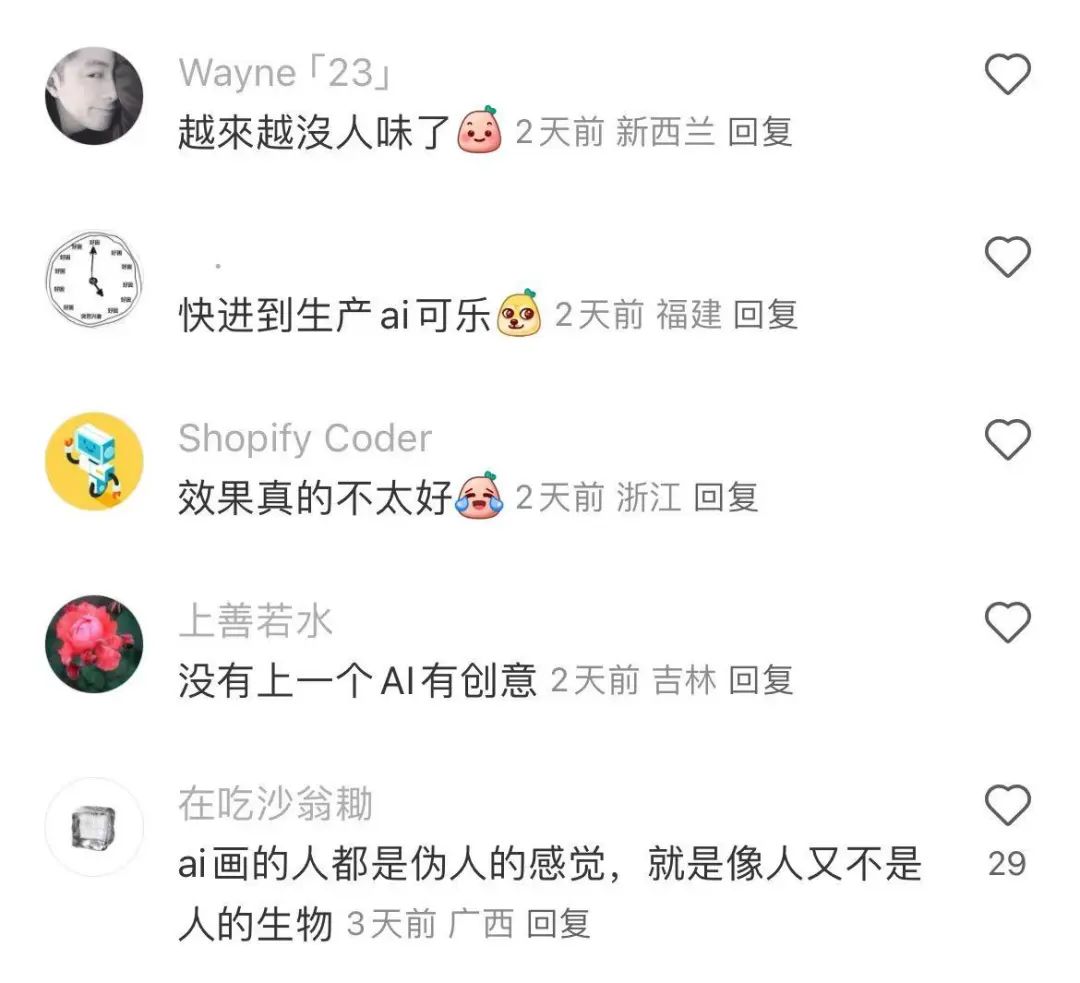This screenshot has width=1080, height=983.
Task: Open the clock face avatar profile
Action: click(94, 279)
